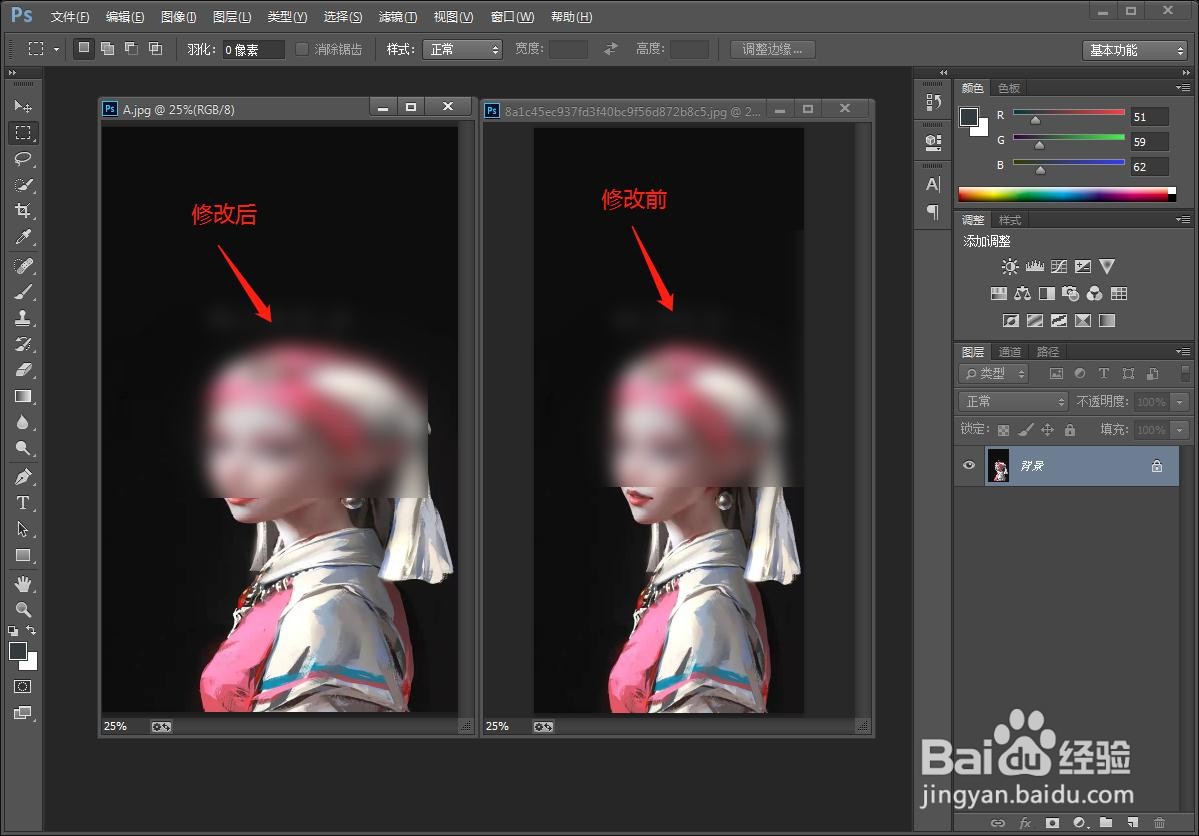
Task: Select the Eraser tool
Action: tap(23, 369)
